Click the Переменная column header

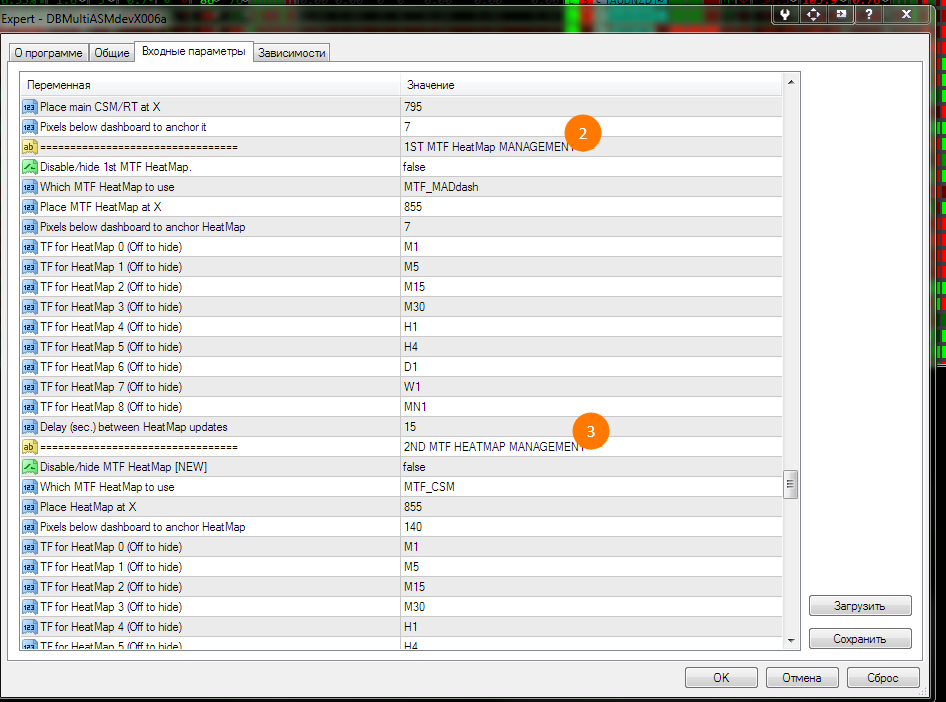click(x=210, y=86)
